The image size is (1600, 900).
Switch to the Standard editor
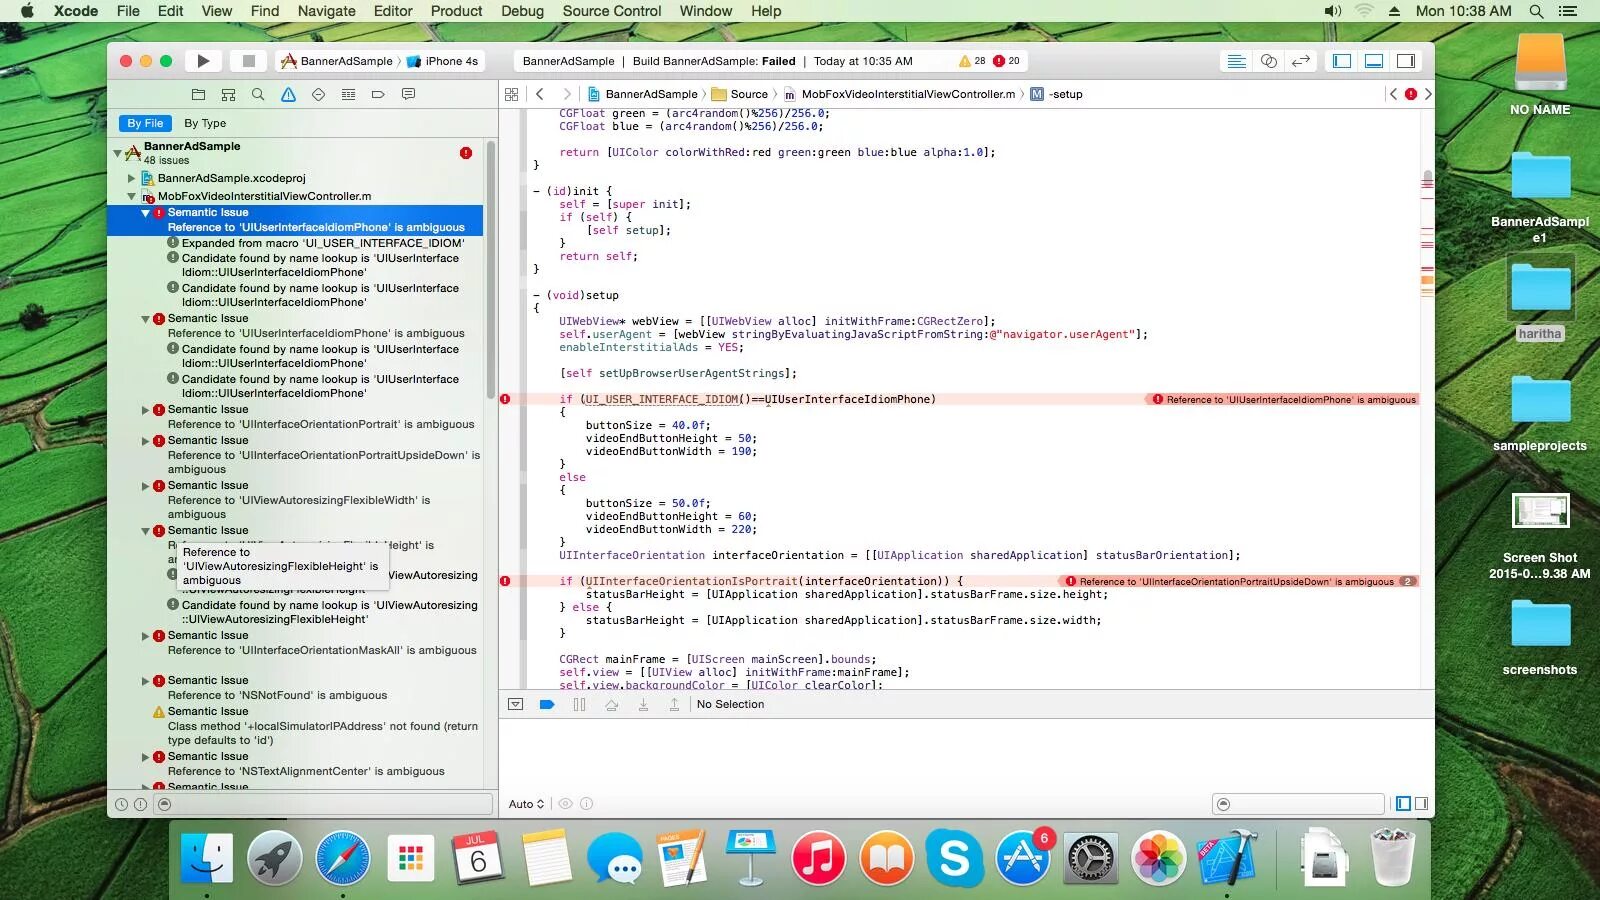tap(1236, 61)
